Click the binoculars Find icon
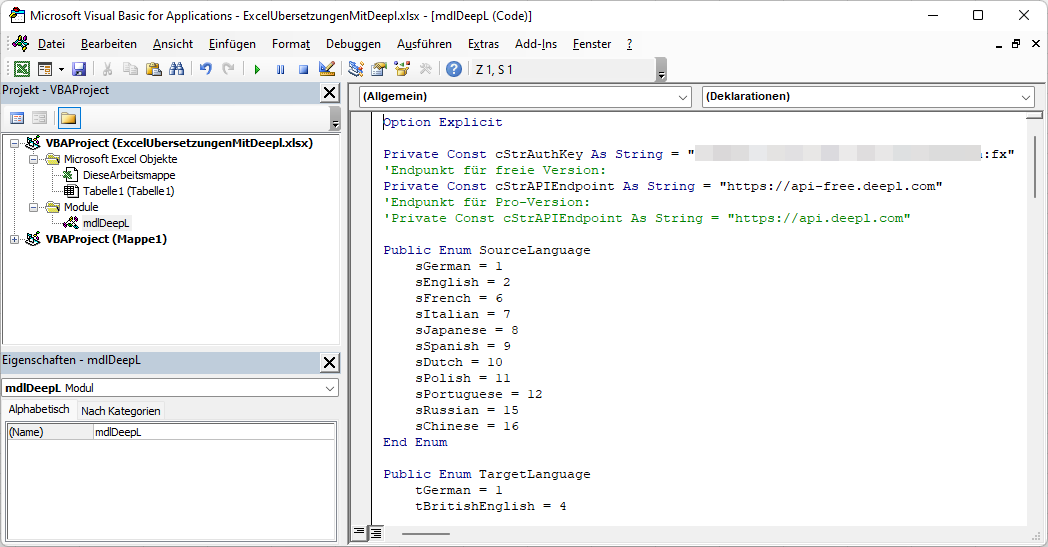1048x547 pixels. tap(177, 69)
